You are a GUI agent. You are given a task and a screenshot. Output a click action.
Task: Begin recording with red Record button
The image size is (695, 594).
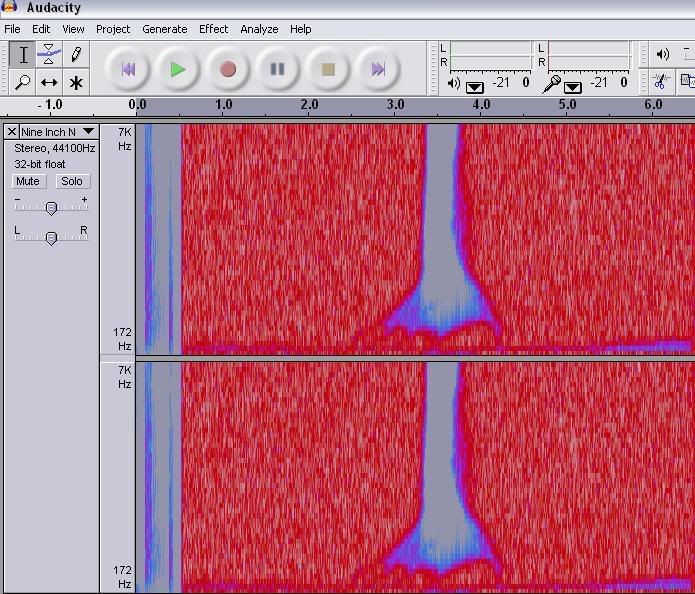click(228, 69)
